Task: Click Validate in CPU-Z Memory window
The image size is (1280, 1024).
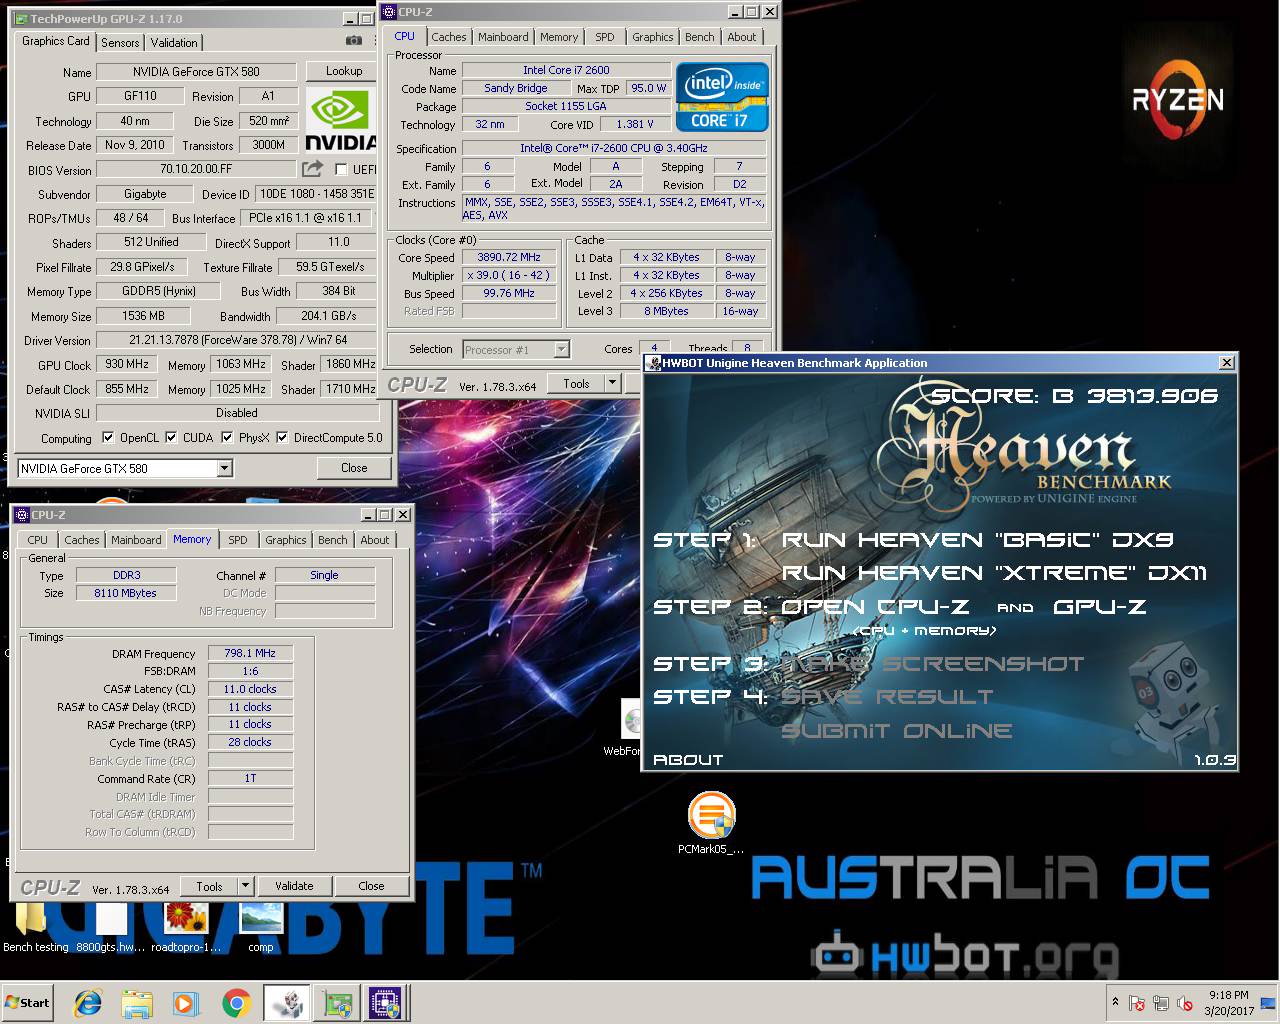Action: [x=294, y=886]
